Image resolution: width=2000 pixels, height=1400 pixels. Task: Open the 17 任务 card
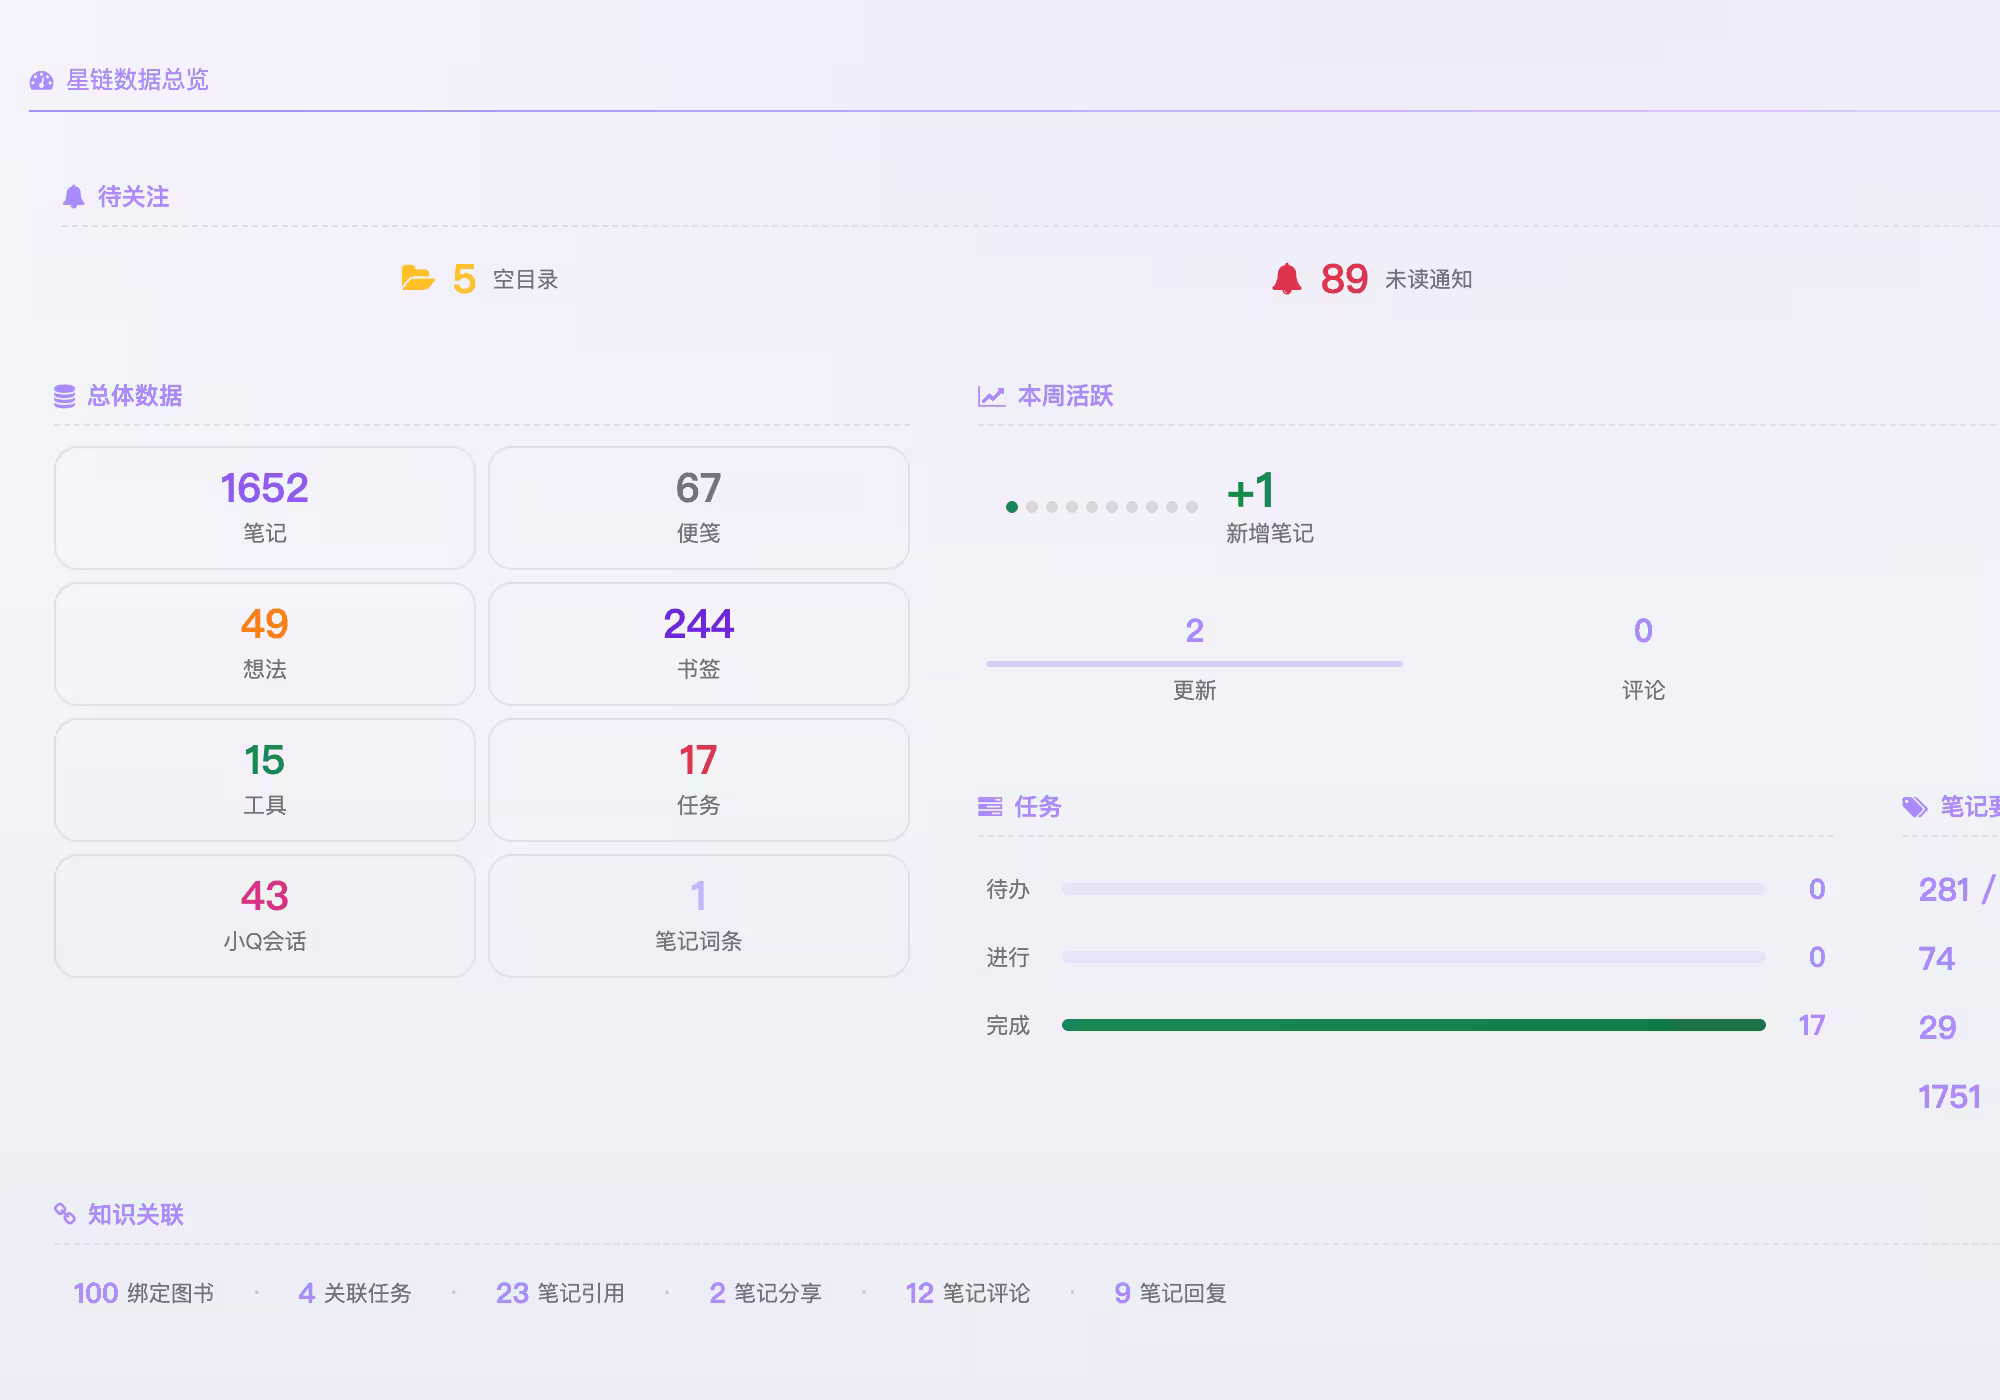699,780
